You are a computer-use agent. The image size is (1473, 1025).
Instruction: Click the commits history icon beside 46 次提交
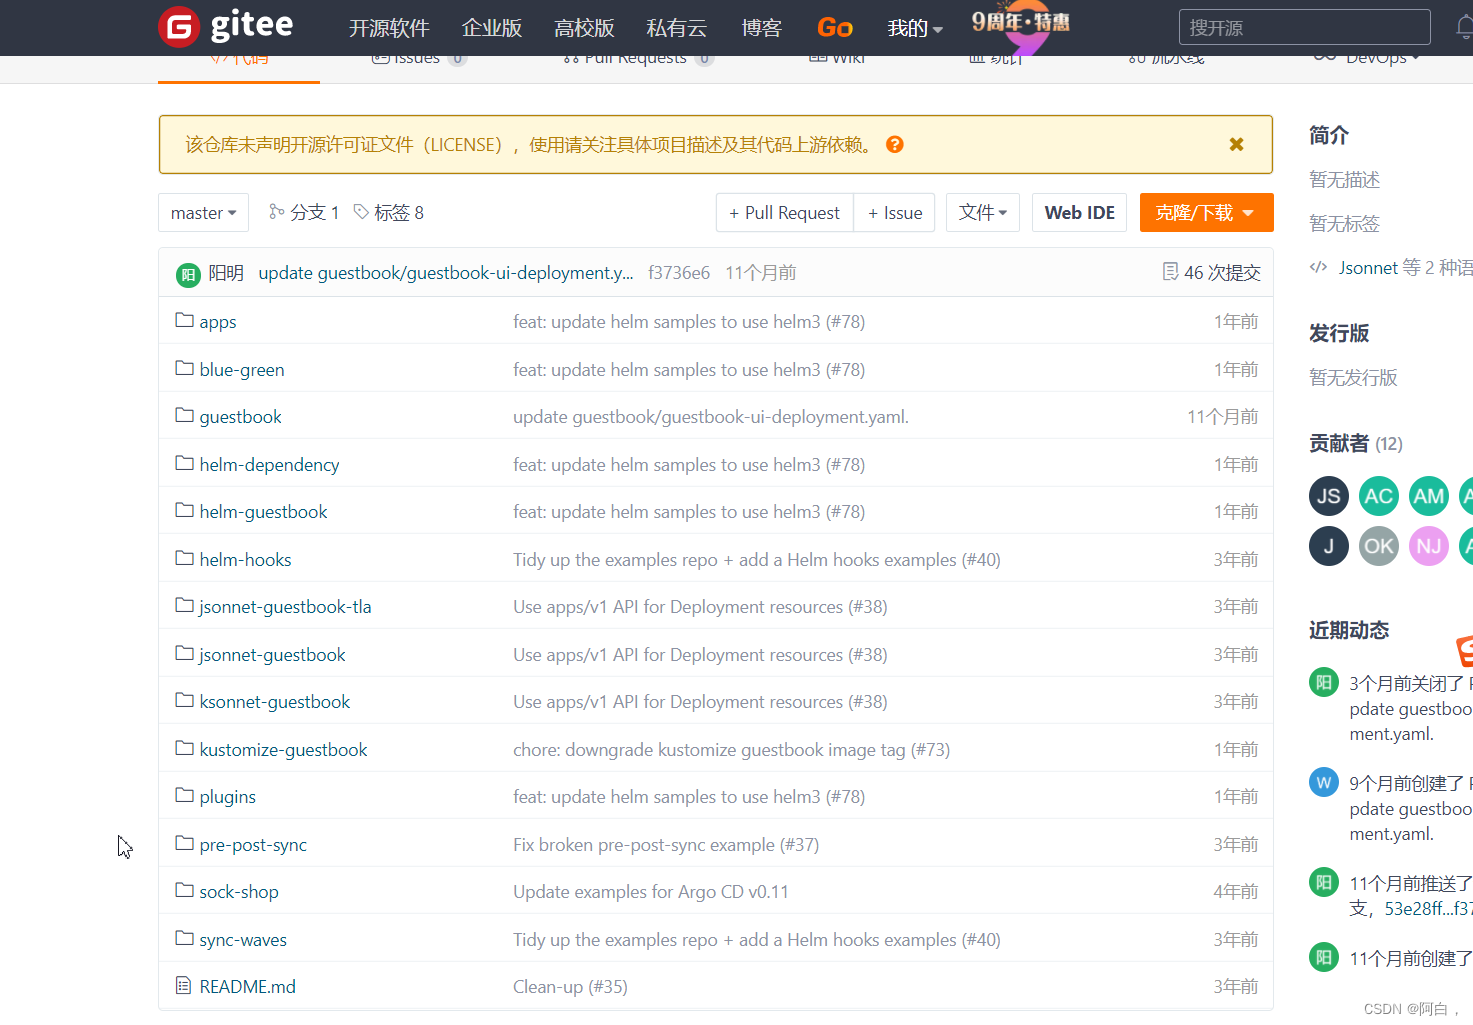click(x=1170, y=272)
